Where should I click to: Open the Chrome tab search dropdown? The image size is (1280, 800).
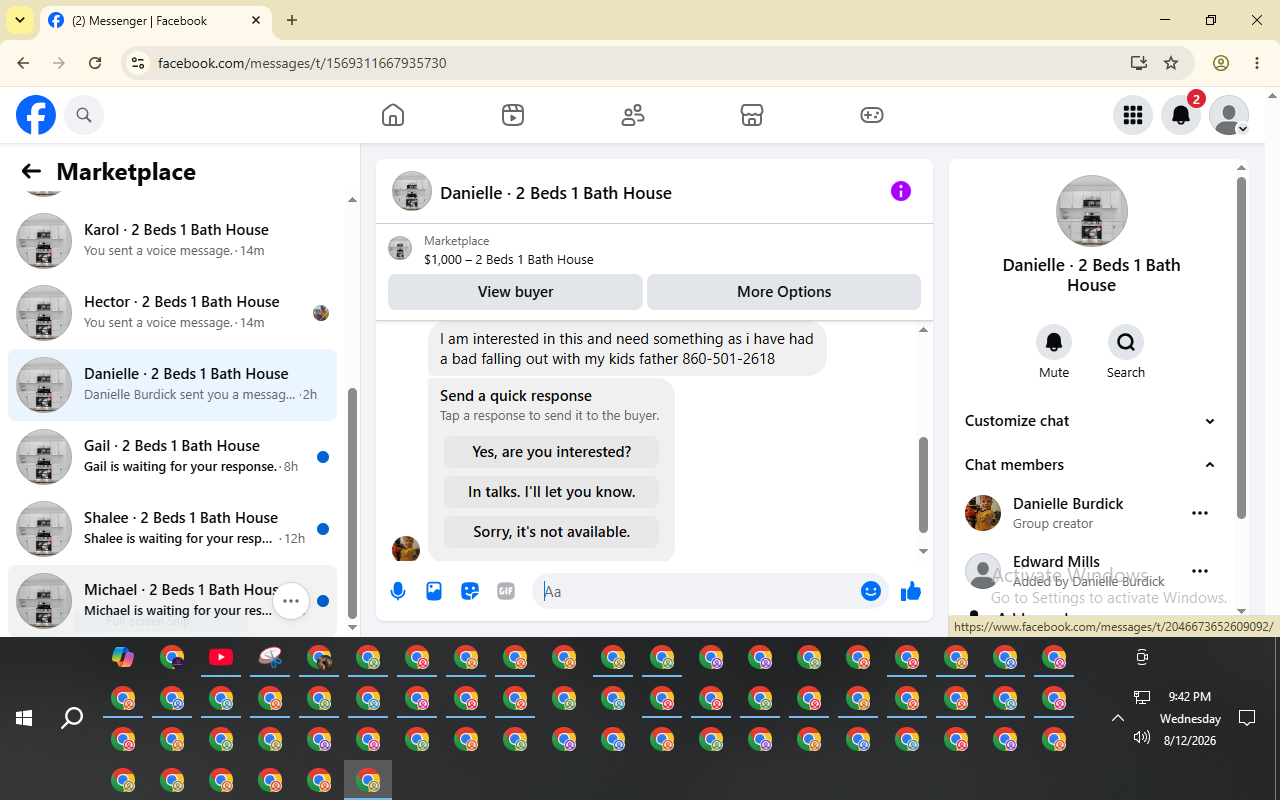(20, 20)
